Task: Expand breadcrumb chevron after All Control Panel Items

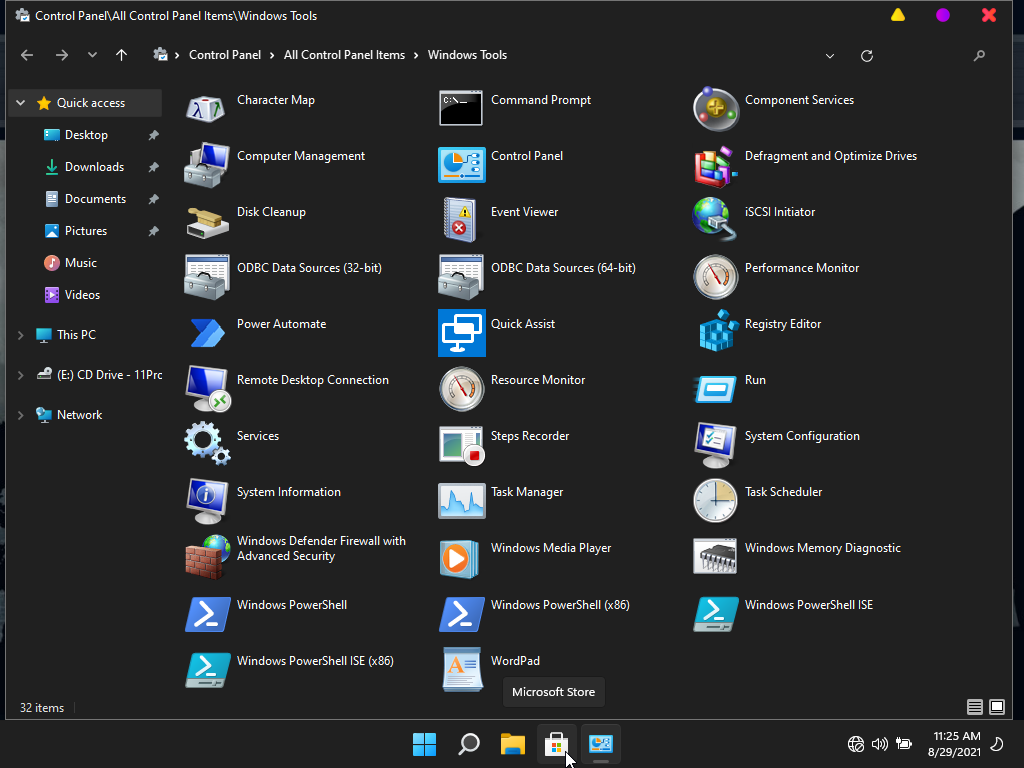Action: (x=416, y=56)
